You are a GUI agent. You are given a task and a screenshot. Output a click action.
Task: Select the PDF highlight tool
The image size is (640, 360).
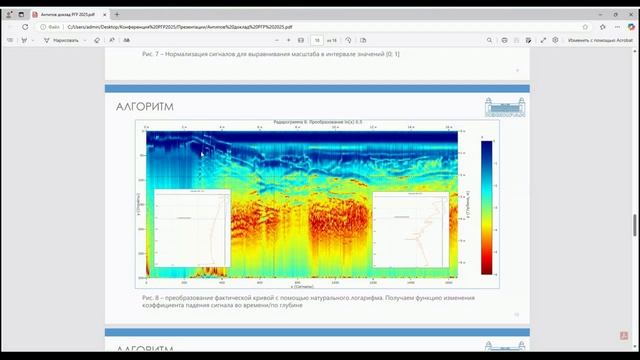24,40
